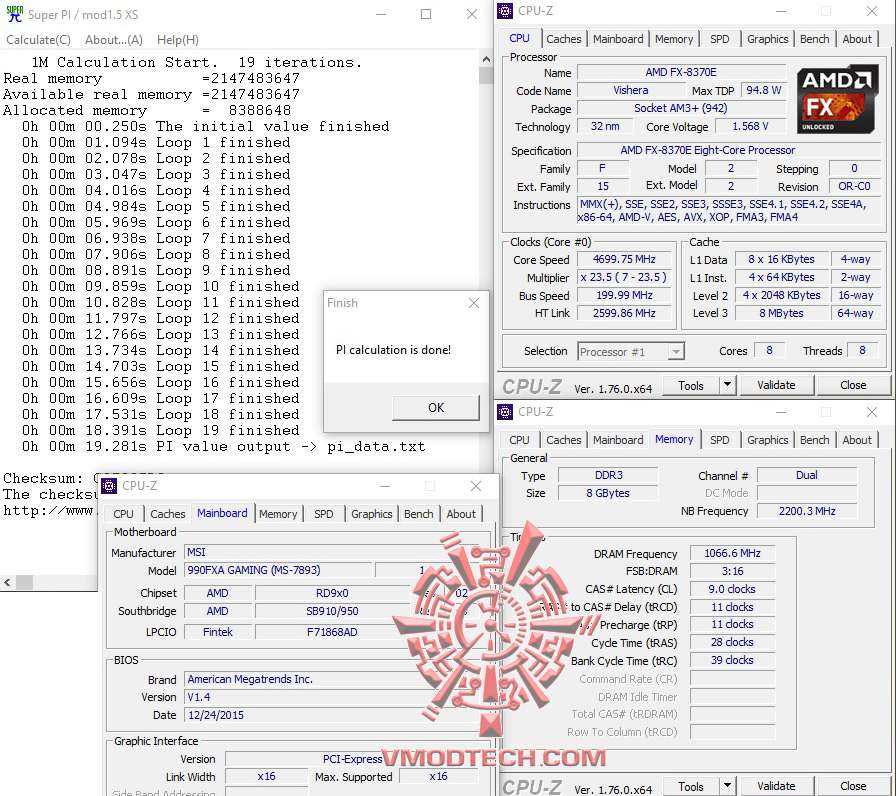Close the Super PI window
This screenshot has height=796, width=896.
(471, 14)
